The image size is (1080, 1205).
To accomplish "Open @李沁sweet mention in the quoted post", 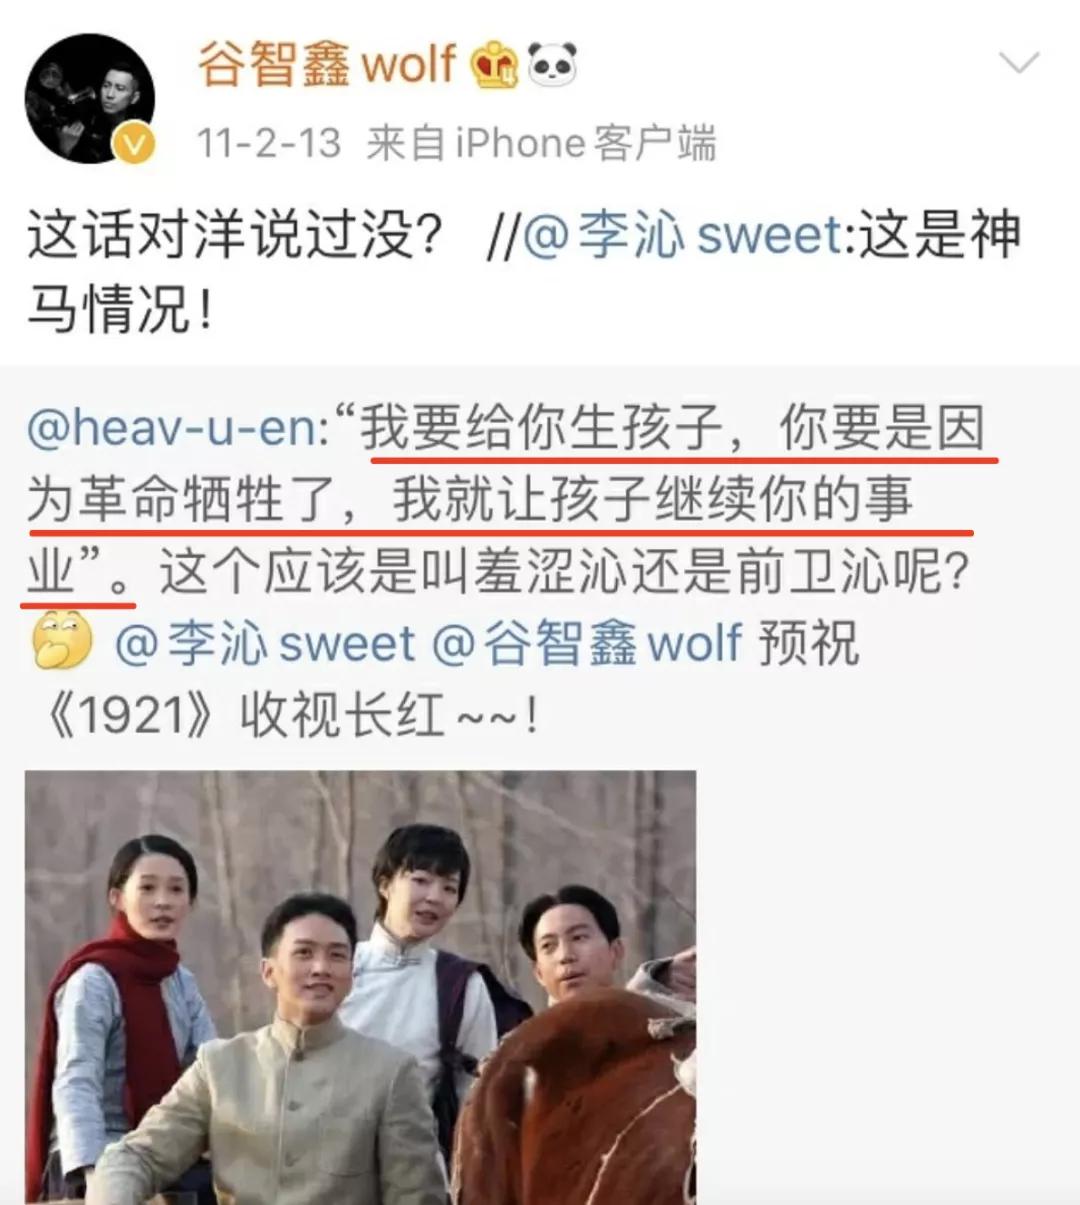I will tap(265, 643).
